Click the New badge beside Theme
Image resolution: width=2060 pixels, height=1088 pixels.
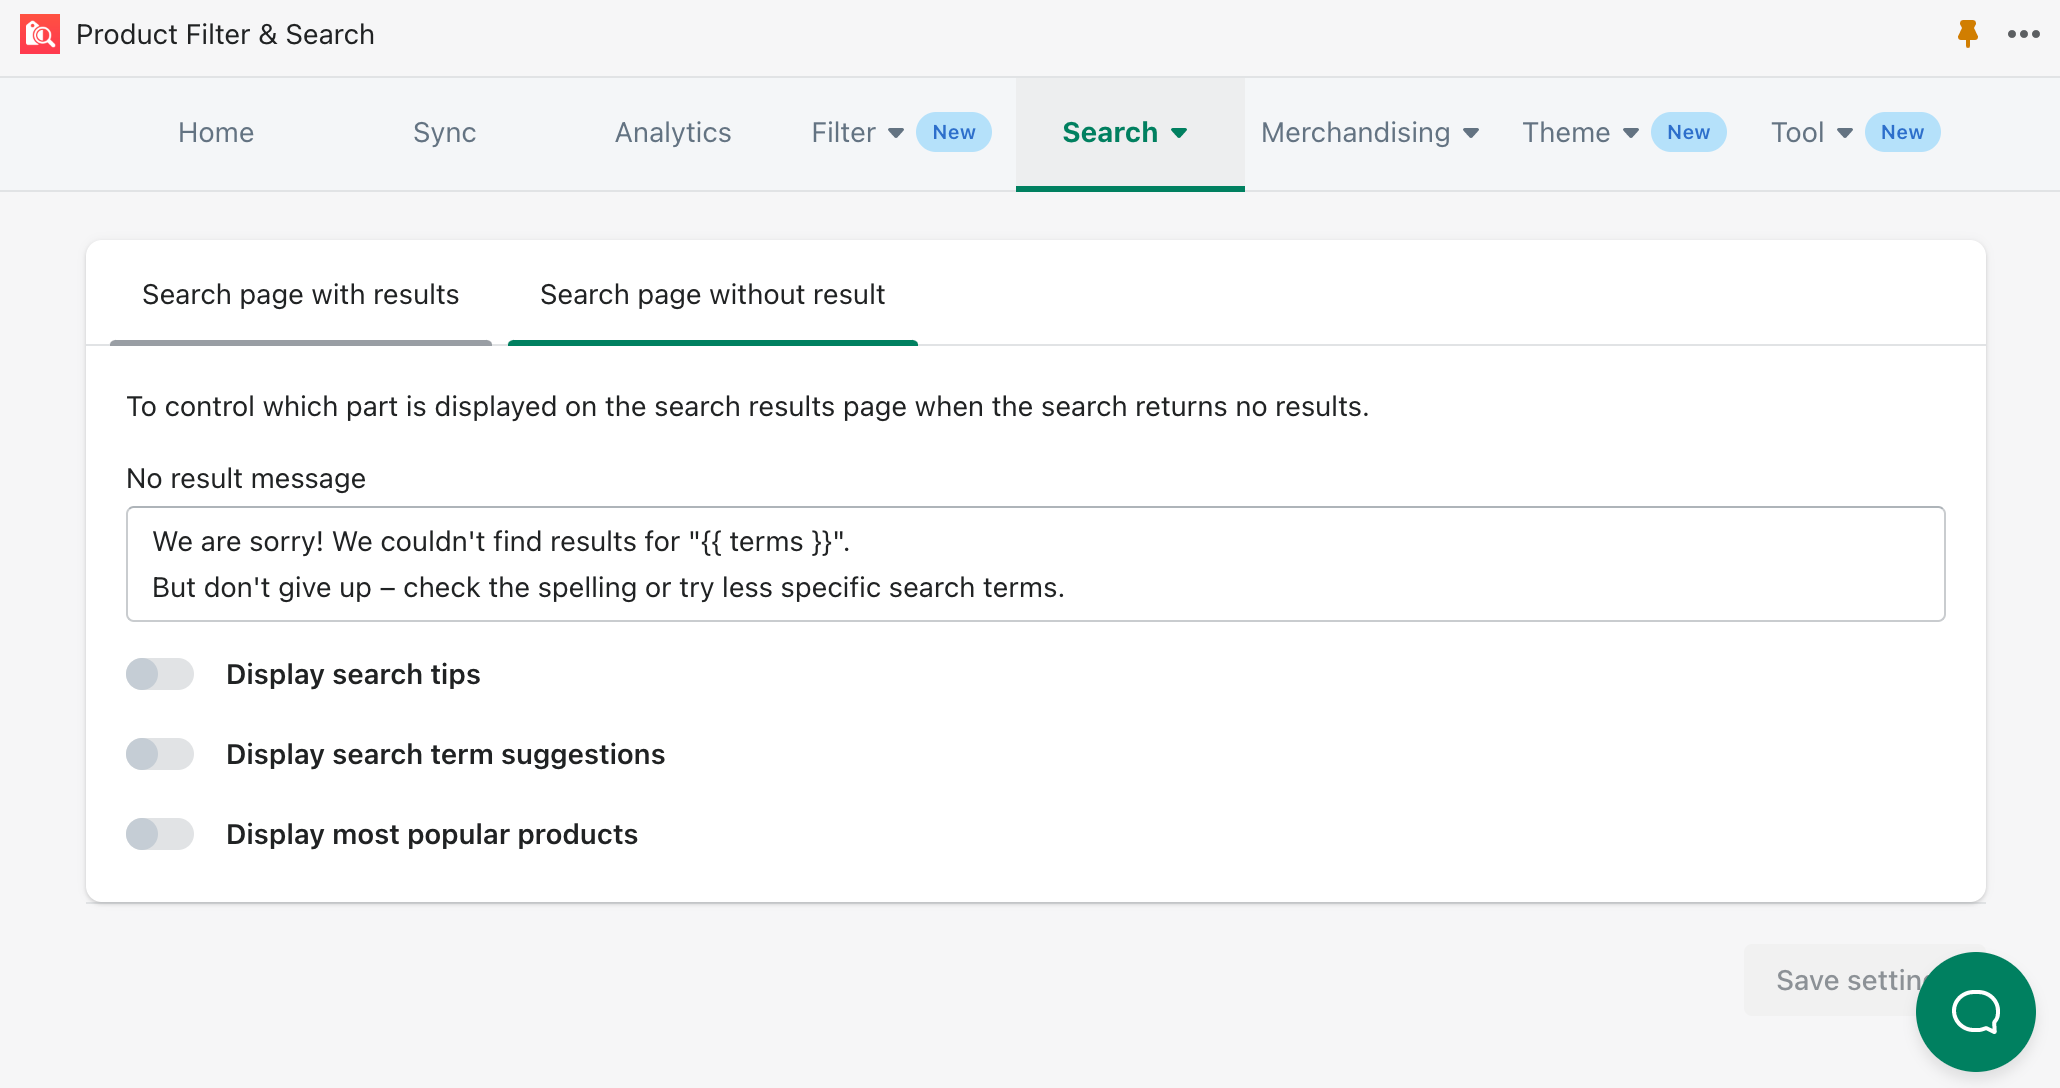coord(1688,132)
